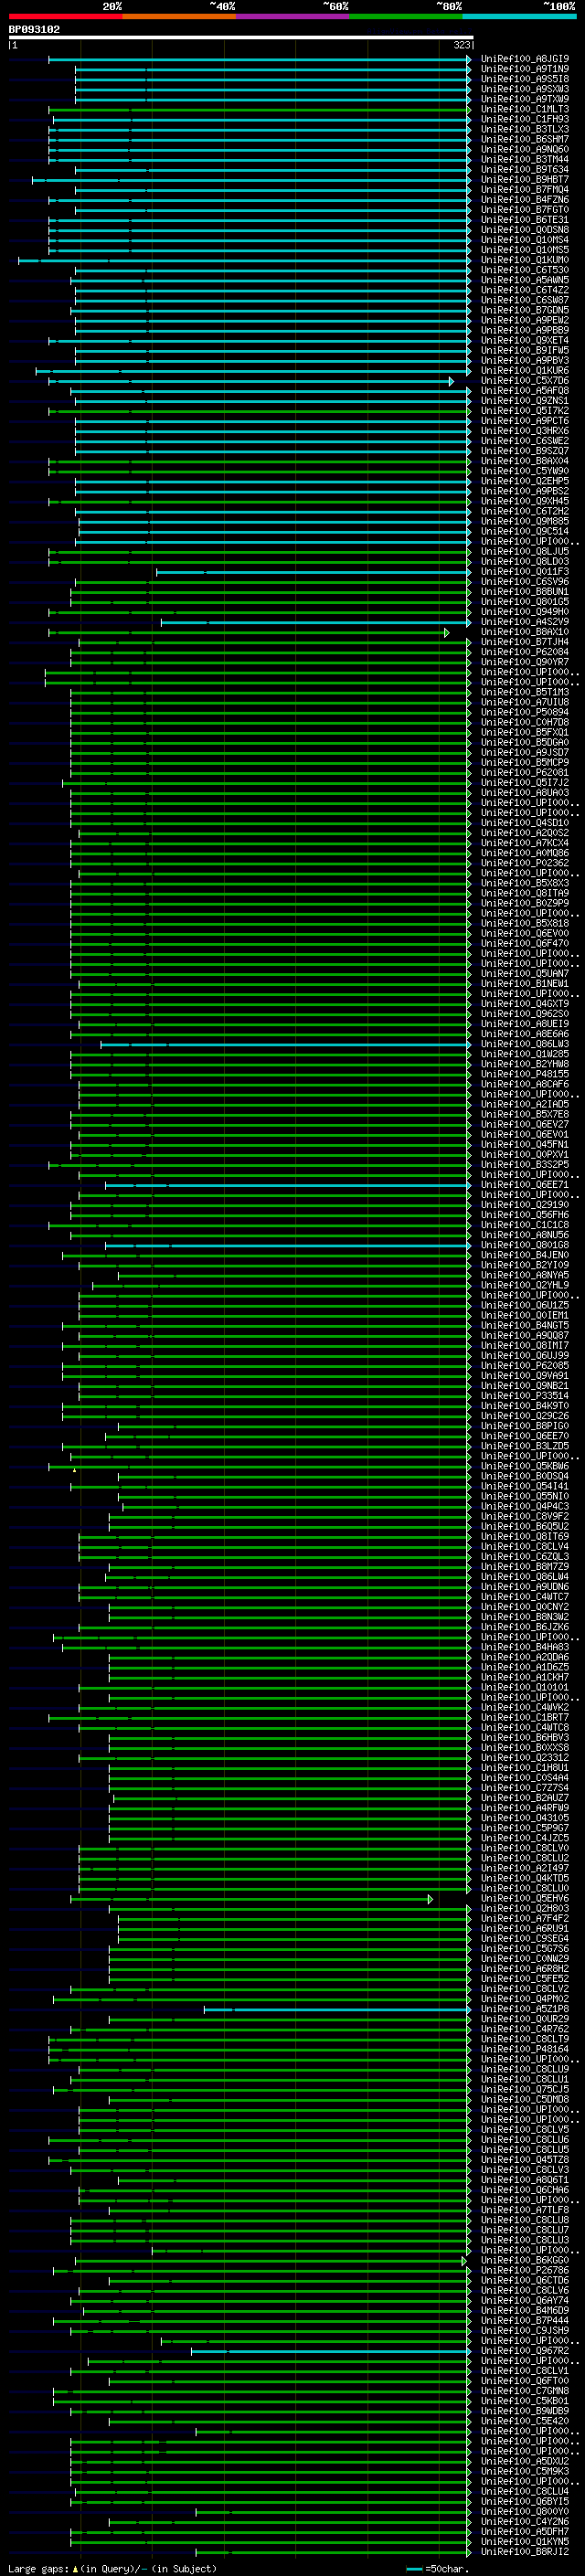Select label UniRef100_C8CLV1

coord(525,2370)
